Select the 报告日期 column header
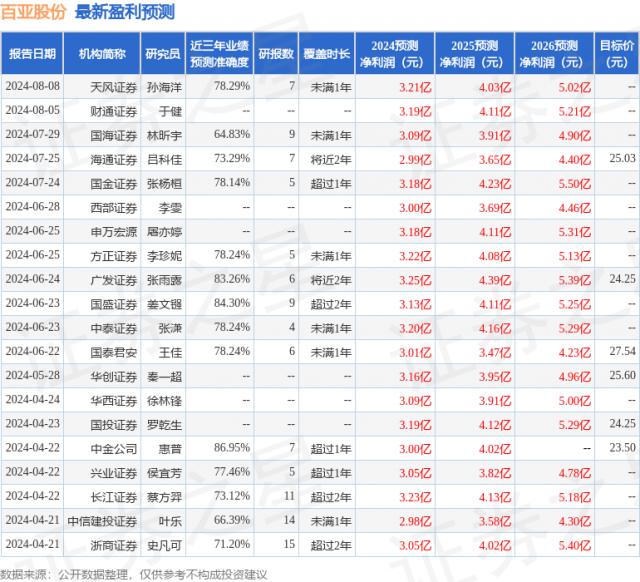Screen dimensions: 640x582 [x=32, y=53]
